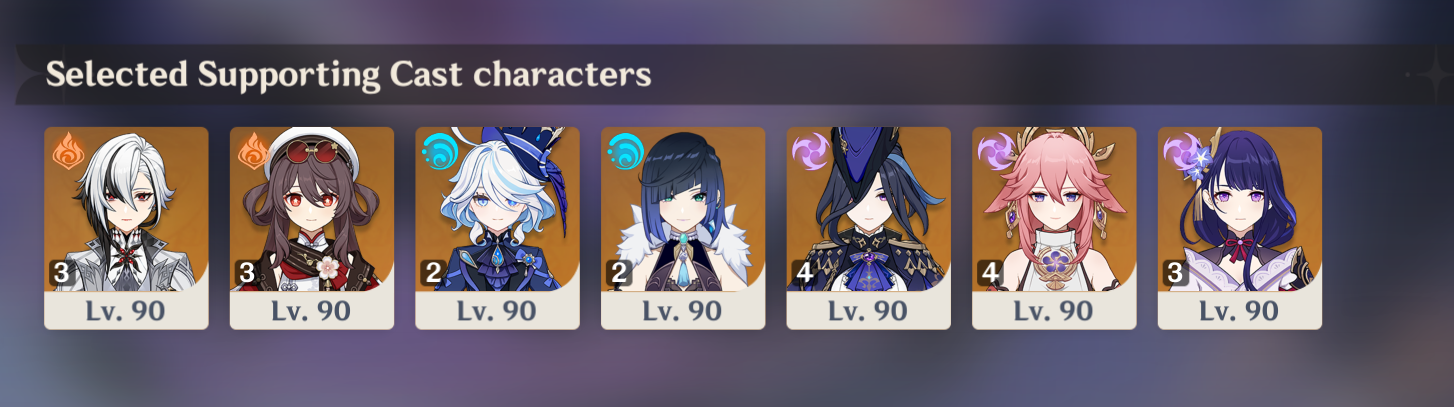Click the Electro icon on the tricorn-hat character's card
This screenshot has height=407, width=1454.
(x=810, y=151)
